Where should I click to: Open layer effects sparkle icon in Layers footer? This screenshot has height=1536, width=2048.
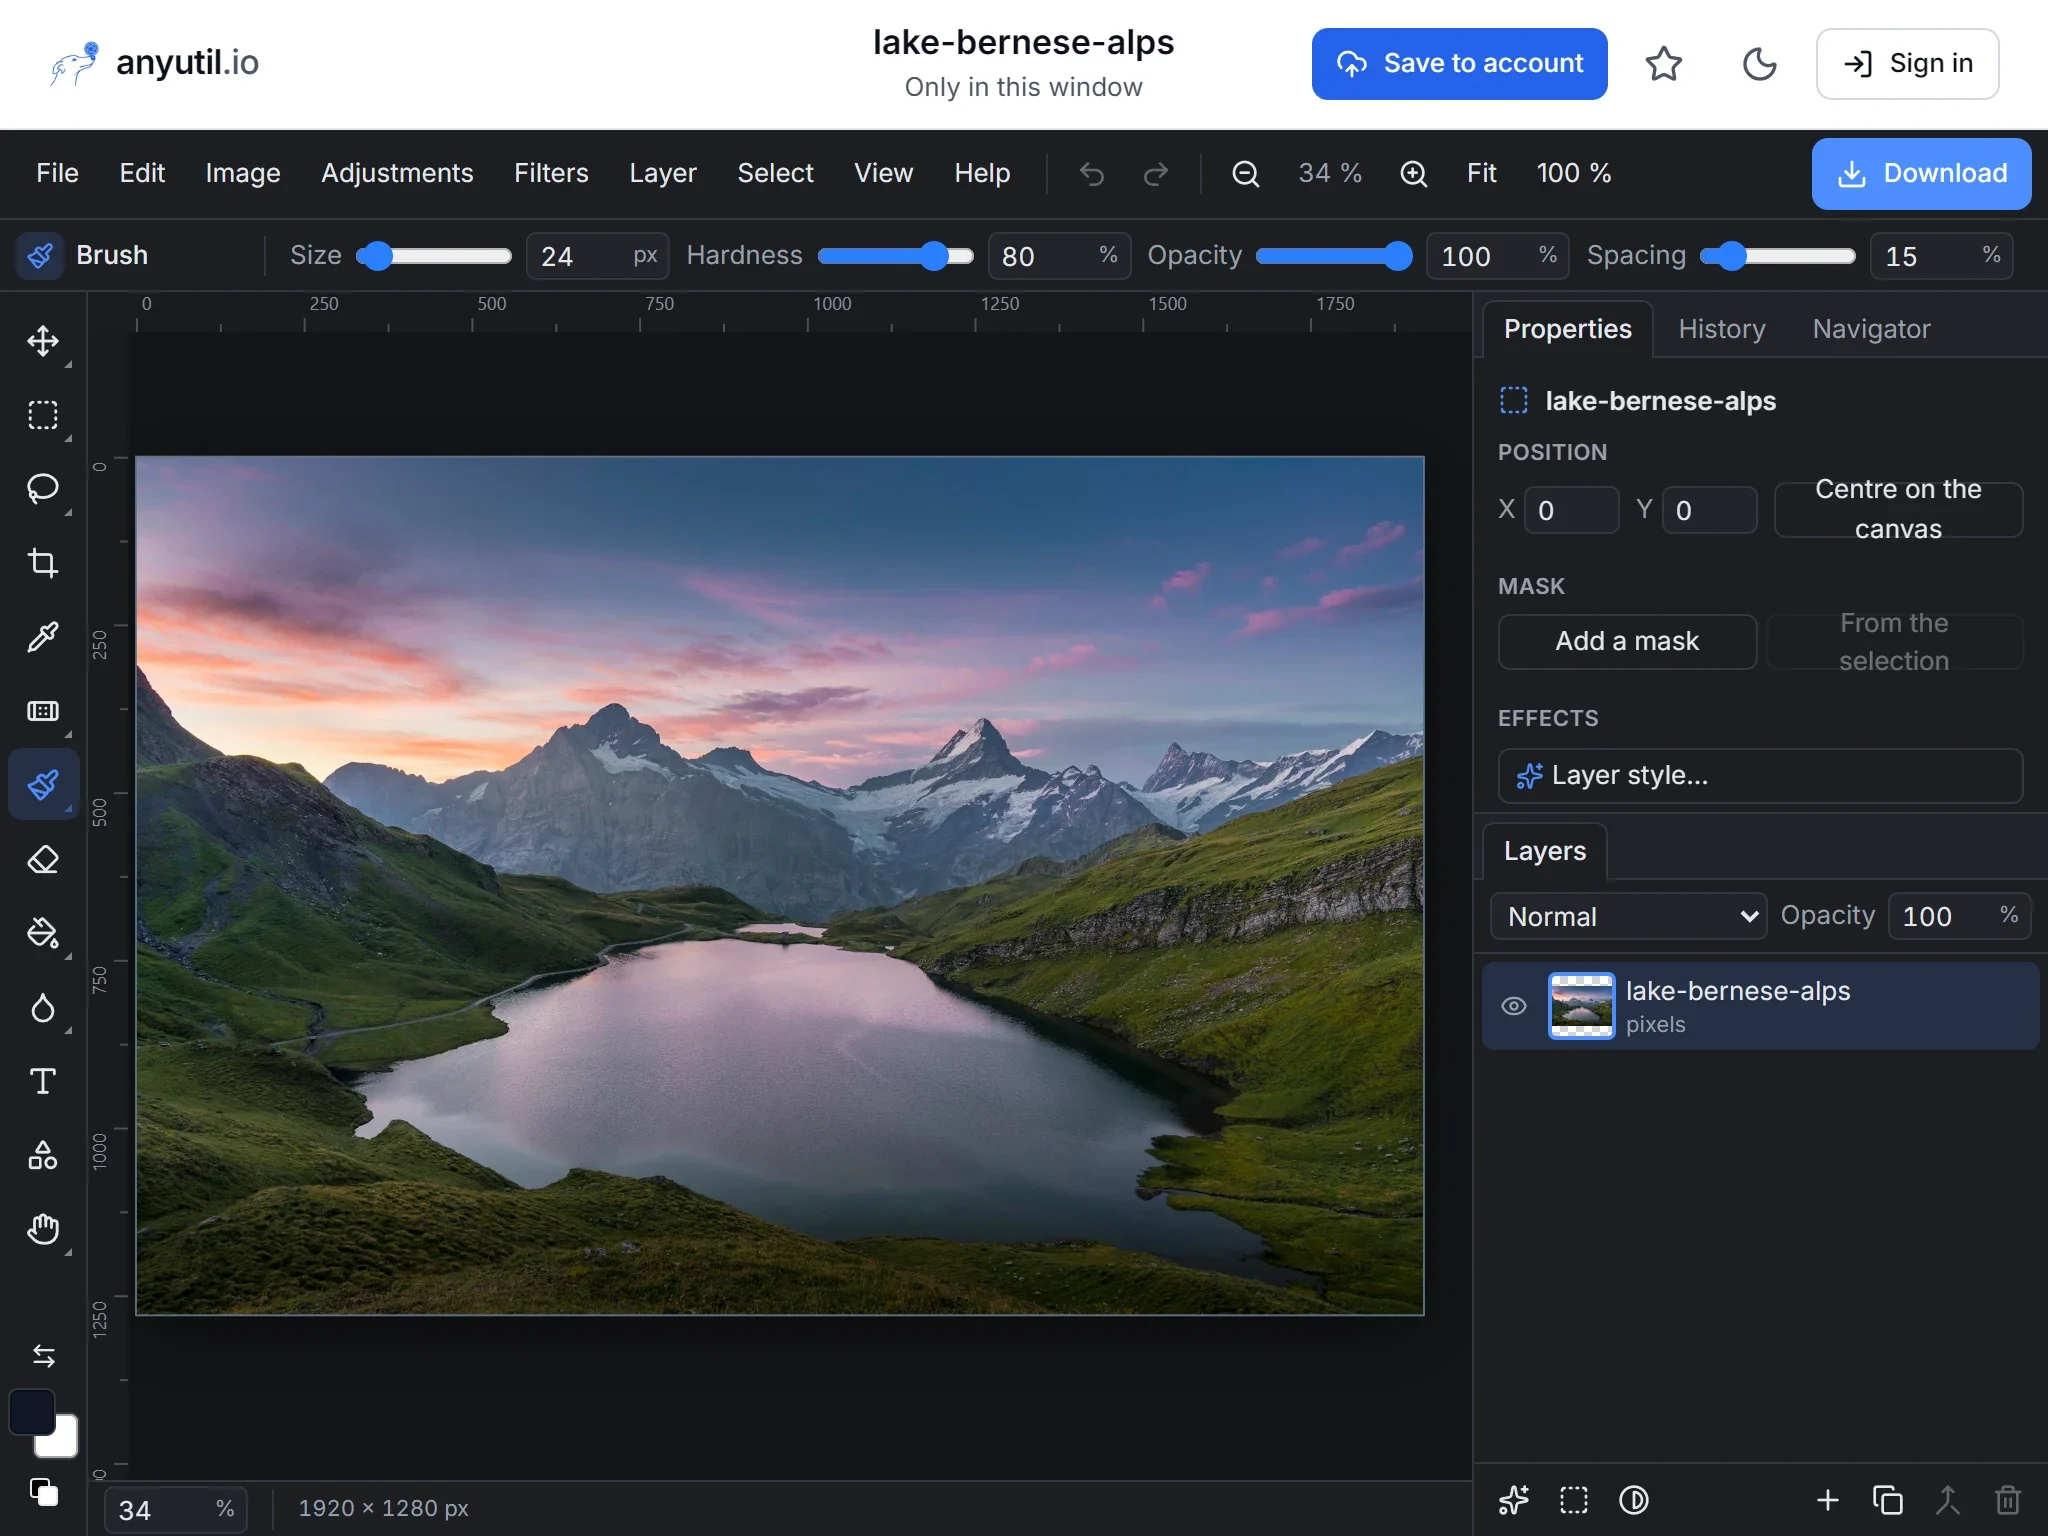[1514, 1500]
